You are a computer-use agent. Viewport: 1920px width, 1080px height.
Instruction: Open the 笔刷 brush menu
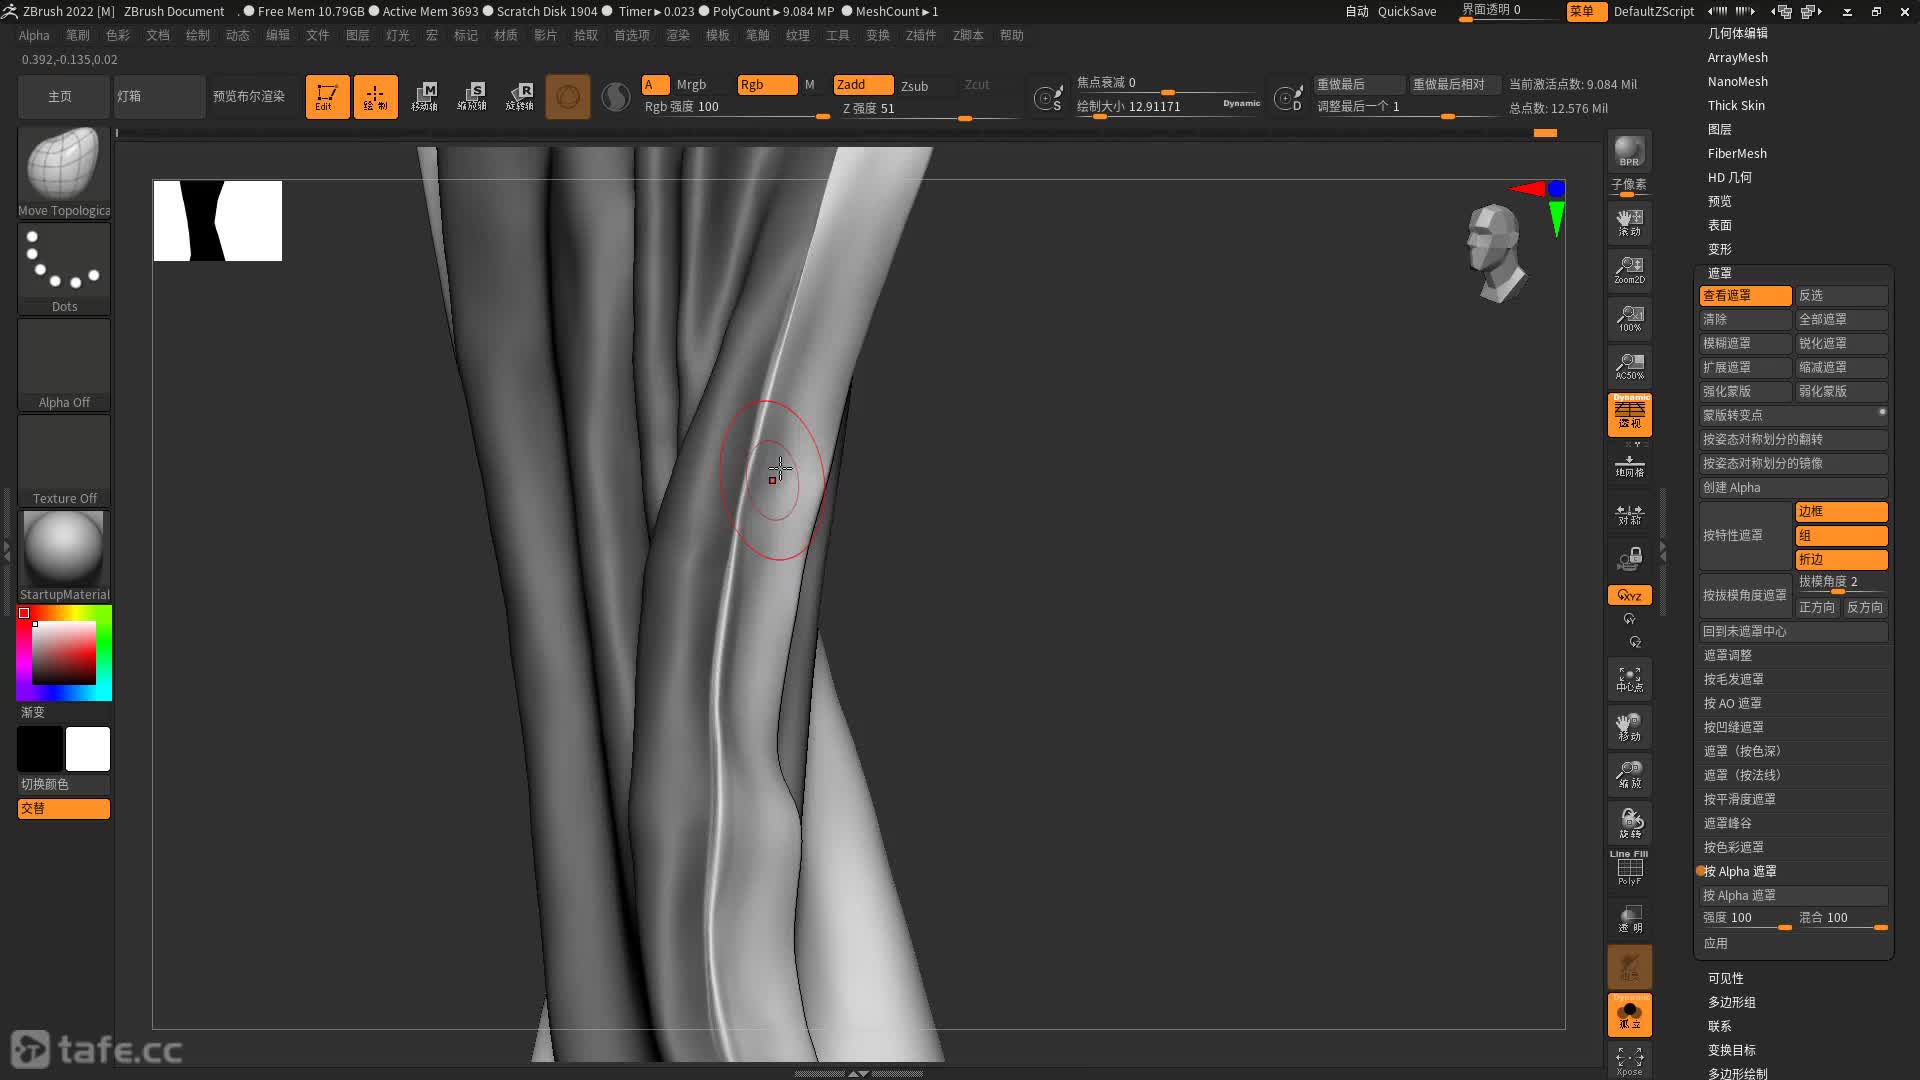click(78, 35)
